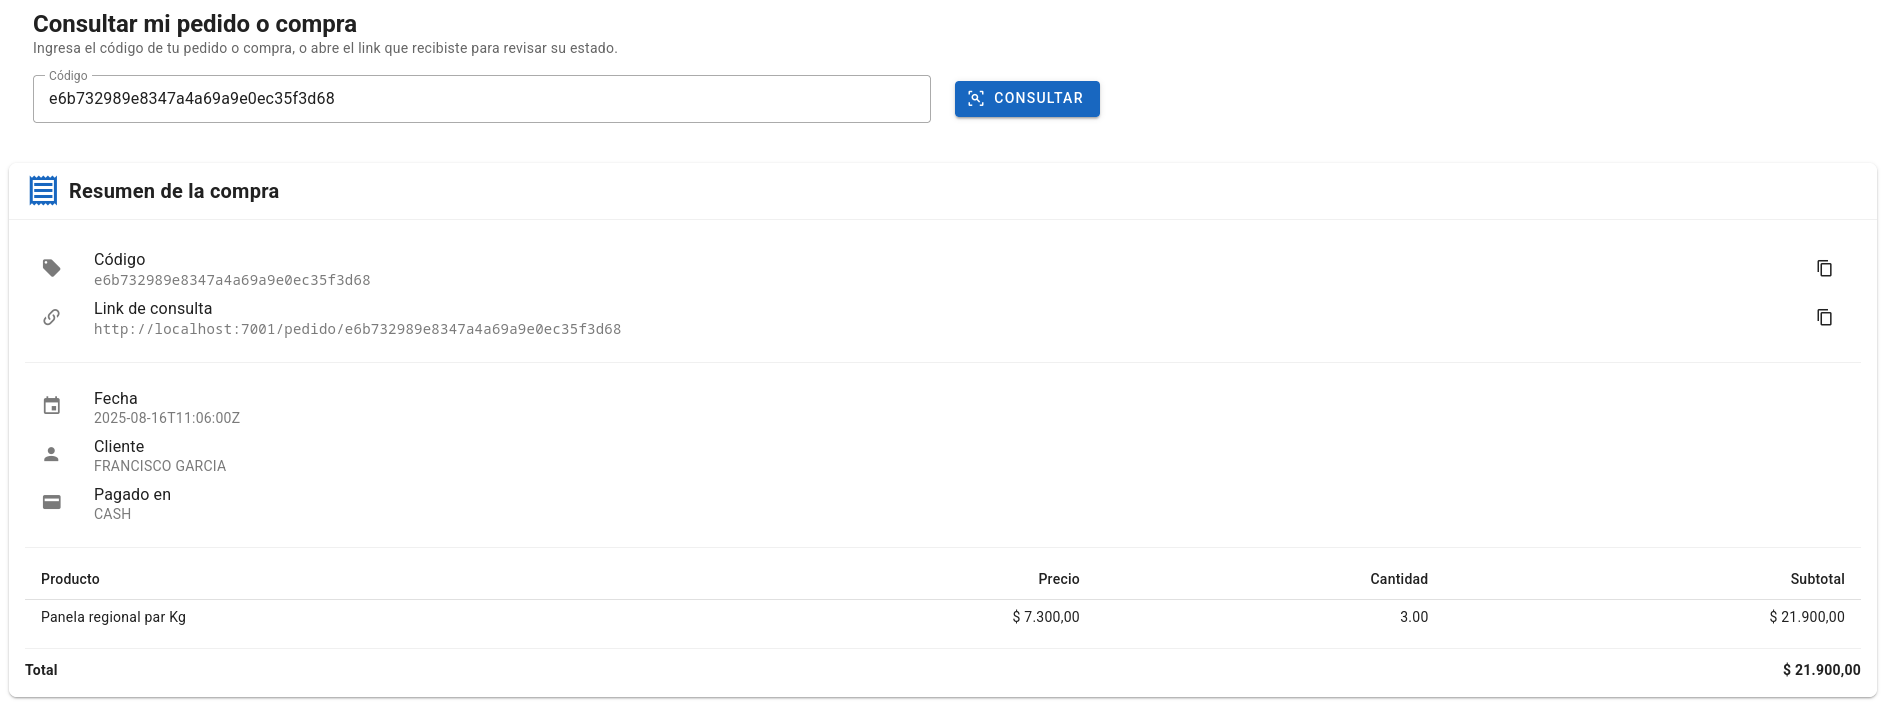
Task: Copy the Link de consulta with copy icon
Action: coord(1824,317)
